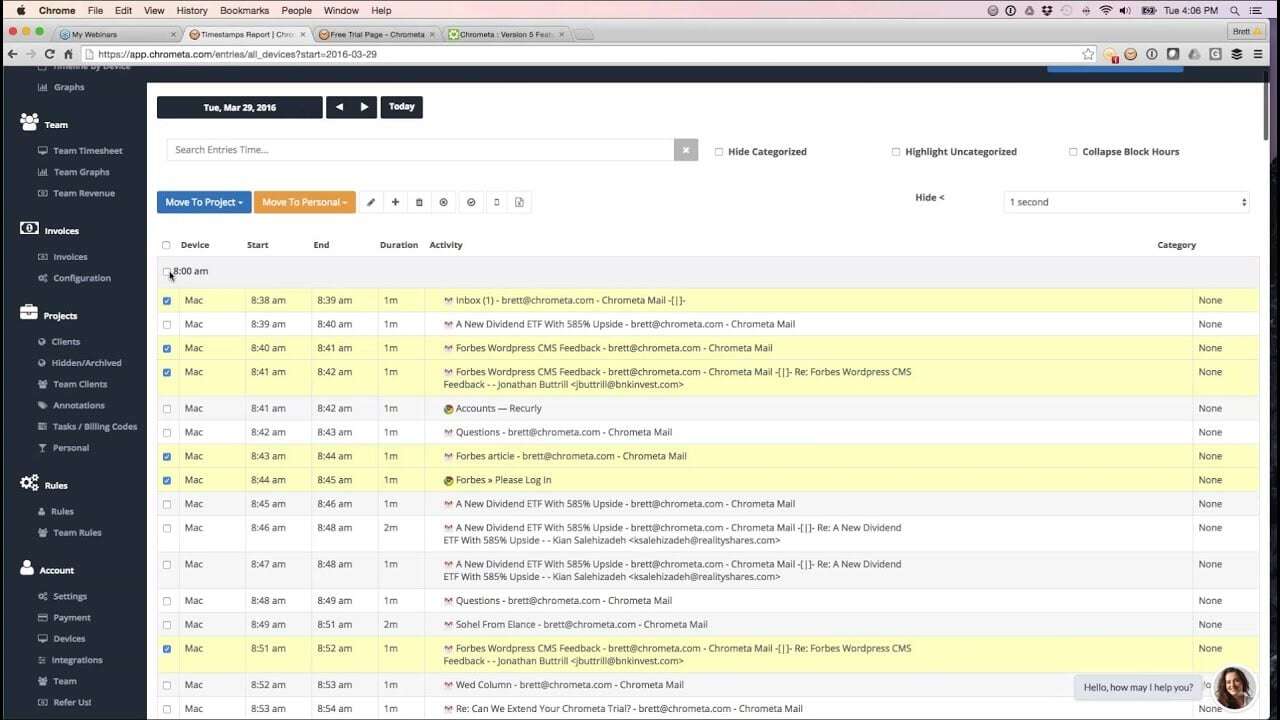Click the Buffer stack extension icon
Image resolution: width=1280 pixels, height=720 pixels.
click(x=1236, y=54)
